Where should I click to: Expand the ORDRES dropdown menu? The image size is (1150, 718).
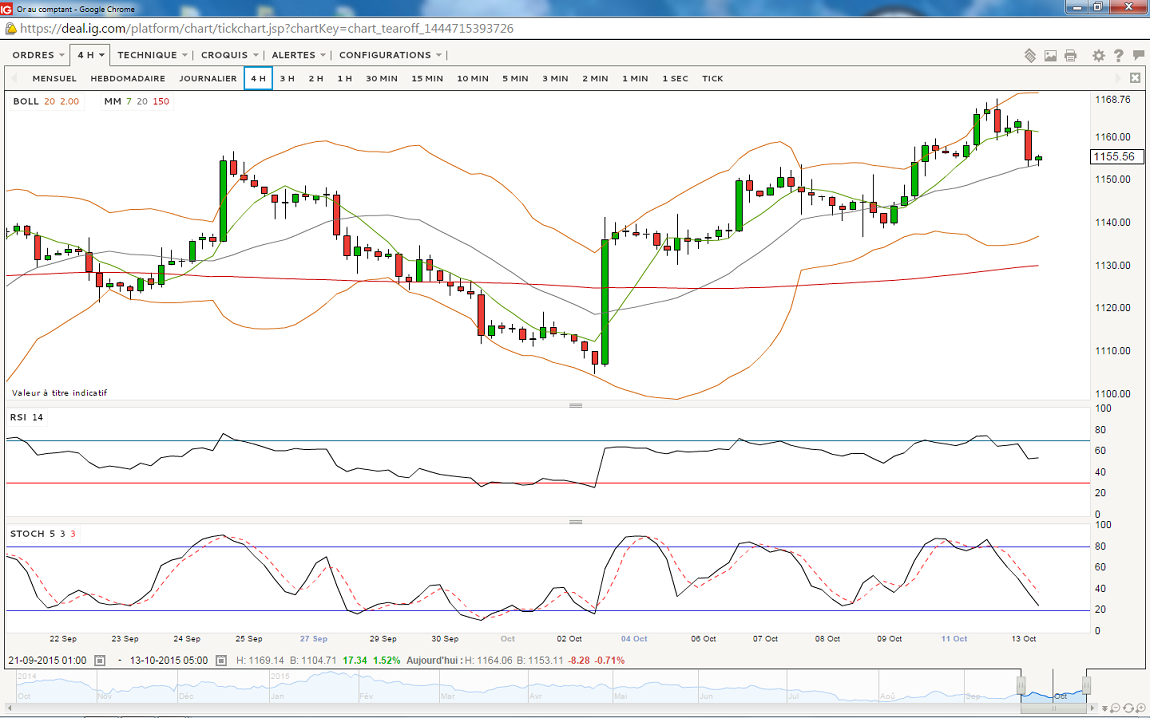tap(38, 55)
